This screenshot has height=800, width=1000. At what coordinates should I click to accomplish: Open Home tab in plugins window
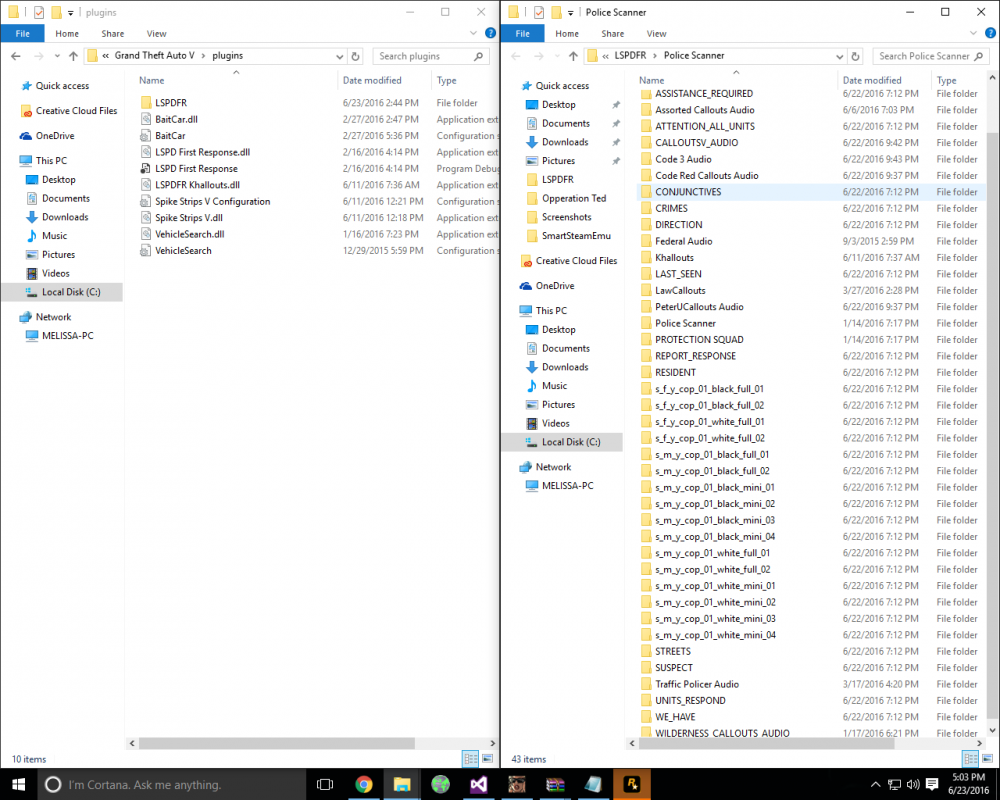point(67,33)
